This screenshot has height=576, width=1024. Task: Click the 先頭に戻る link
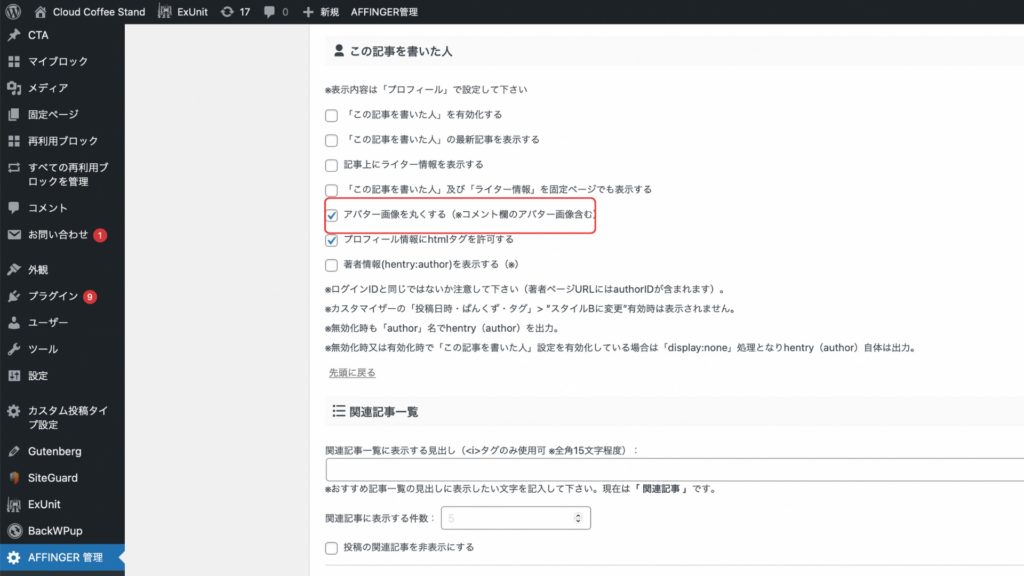352,373
